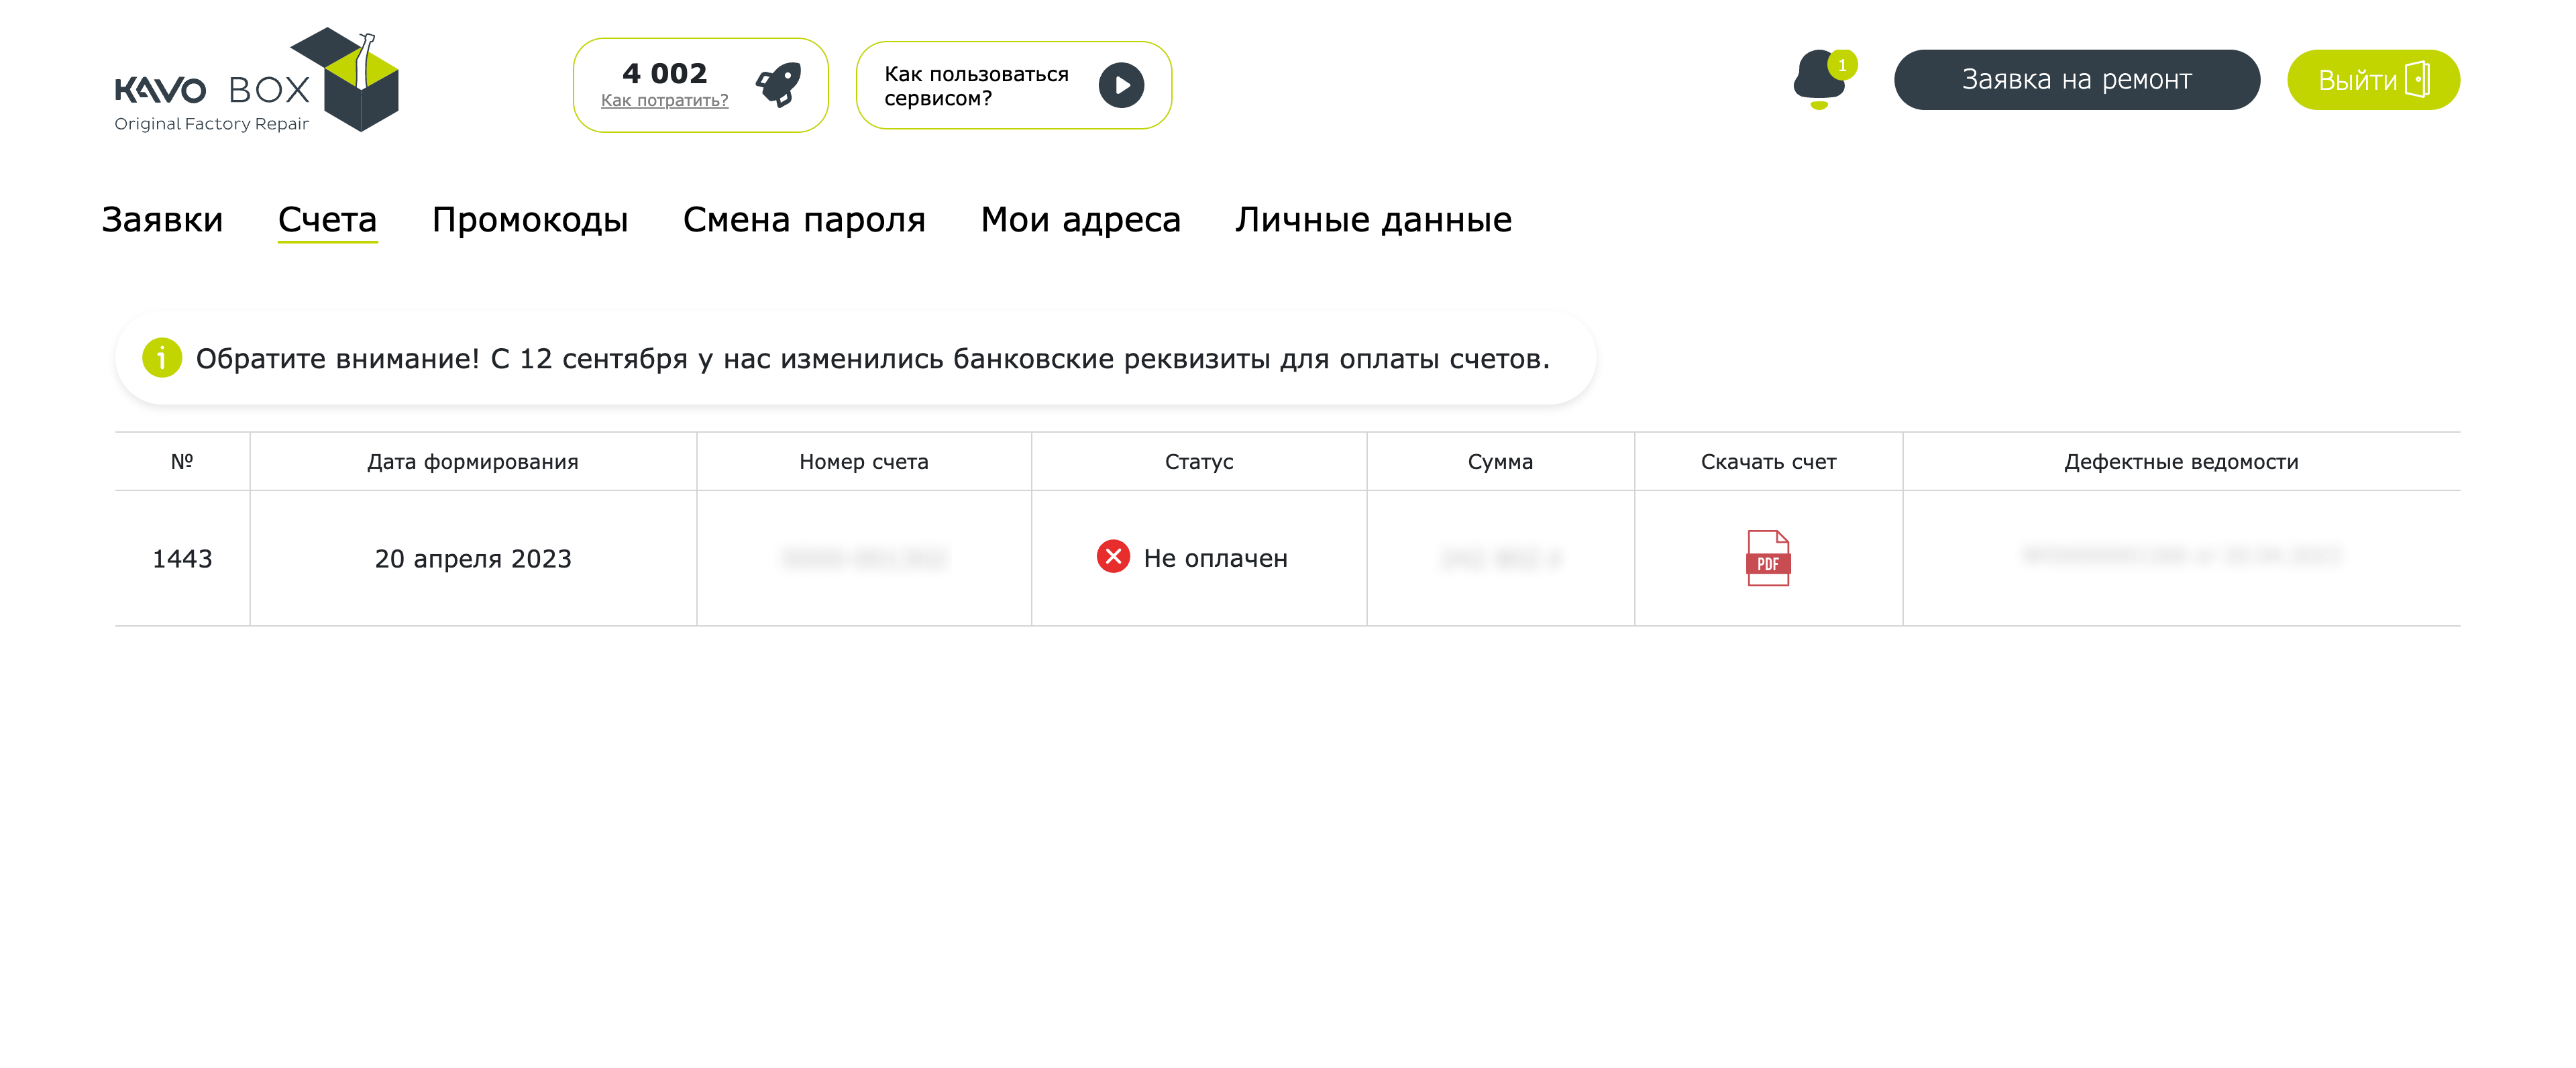
Task: Click the rocket bonus points icon
Action: point(779,84)
